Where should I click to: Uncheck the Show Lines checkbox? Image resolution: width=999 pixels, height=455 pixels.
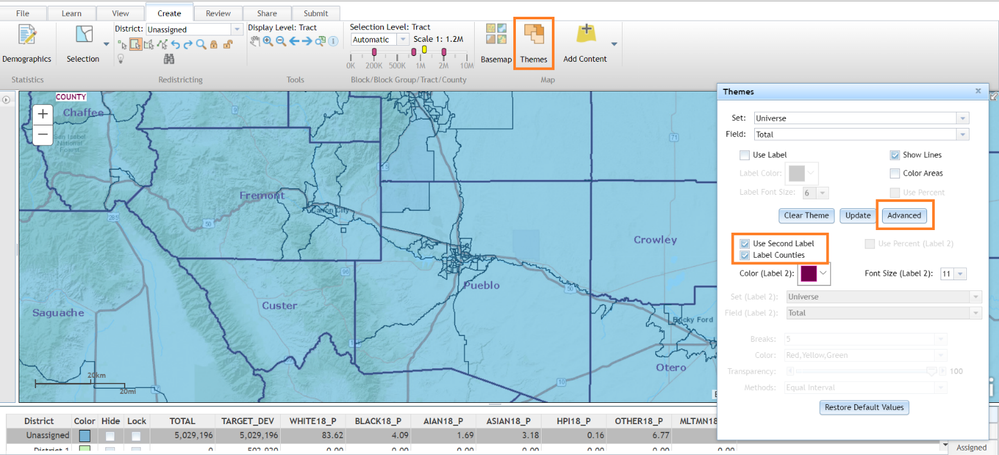click(x=895, y=155)
